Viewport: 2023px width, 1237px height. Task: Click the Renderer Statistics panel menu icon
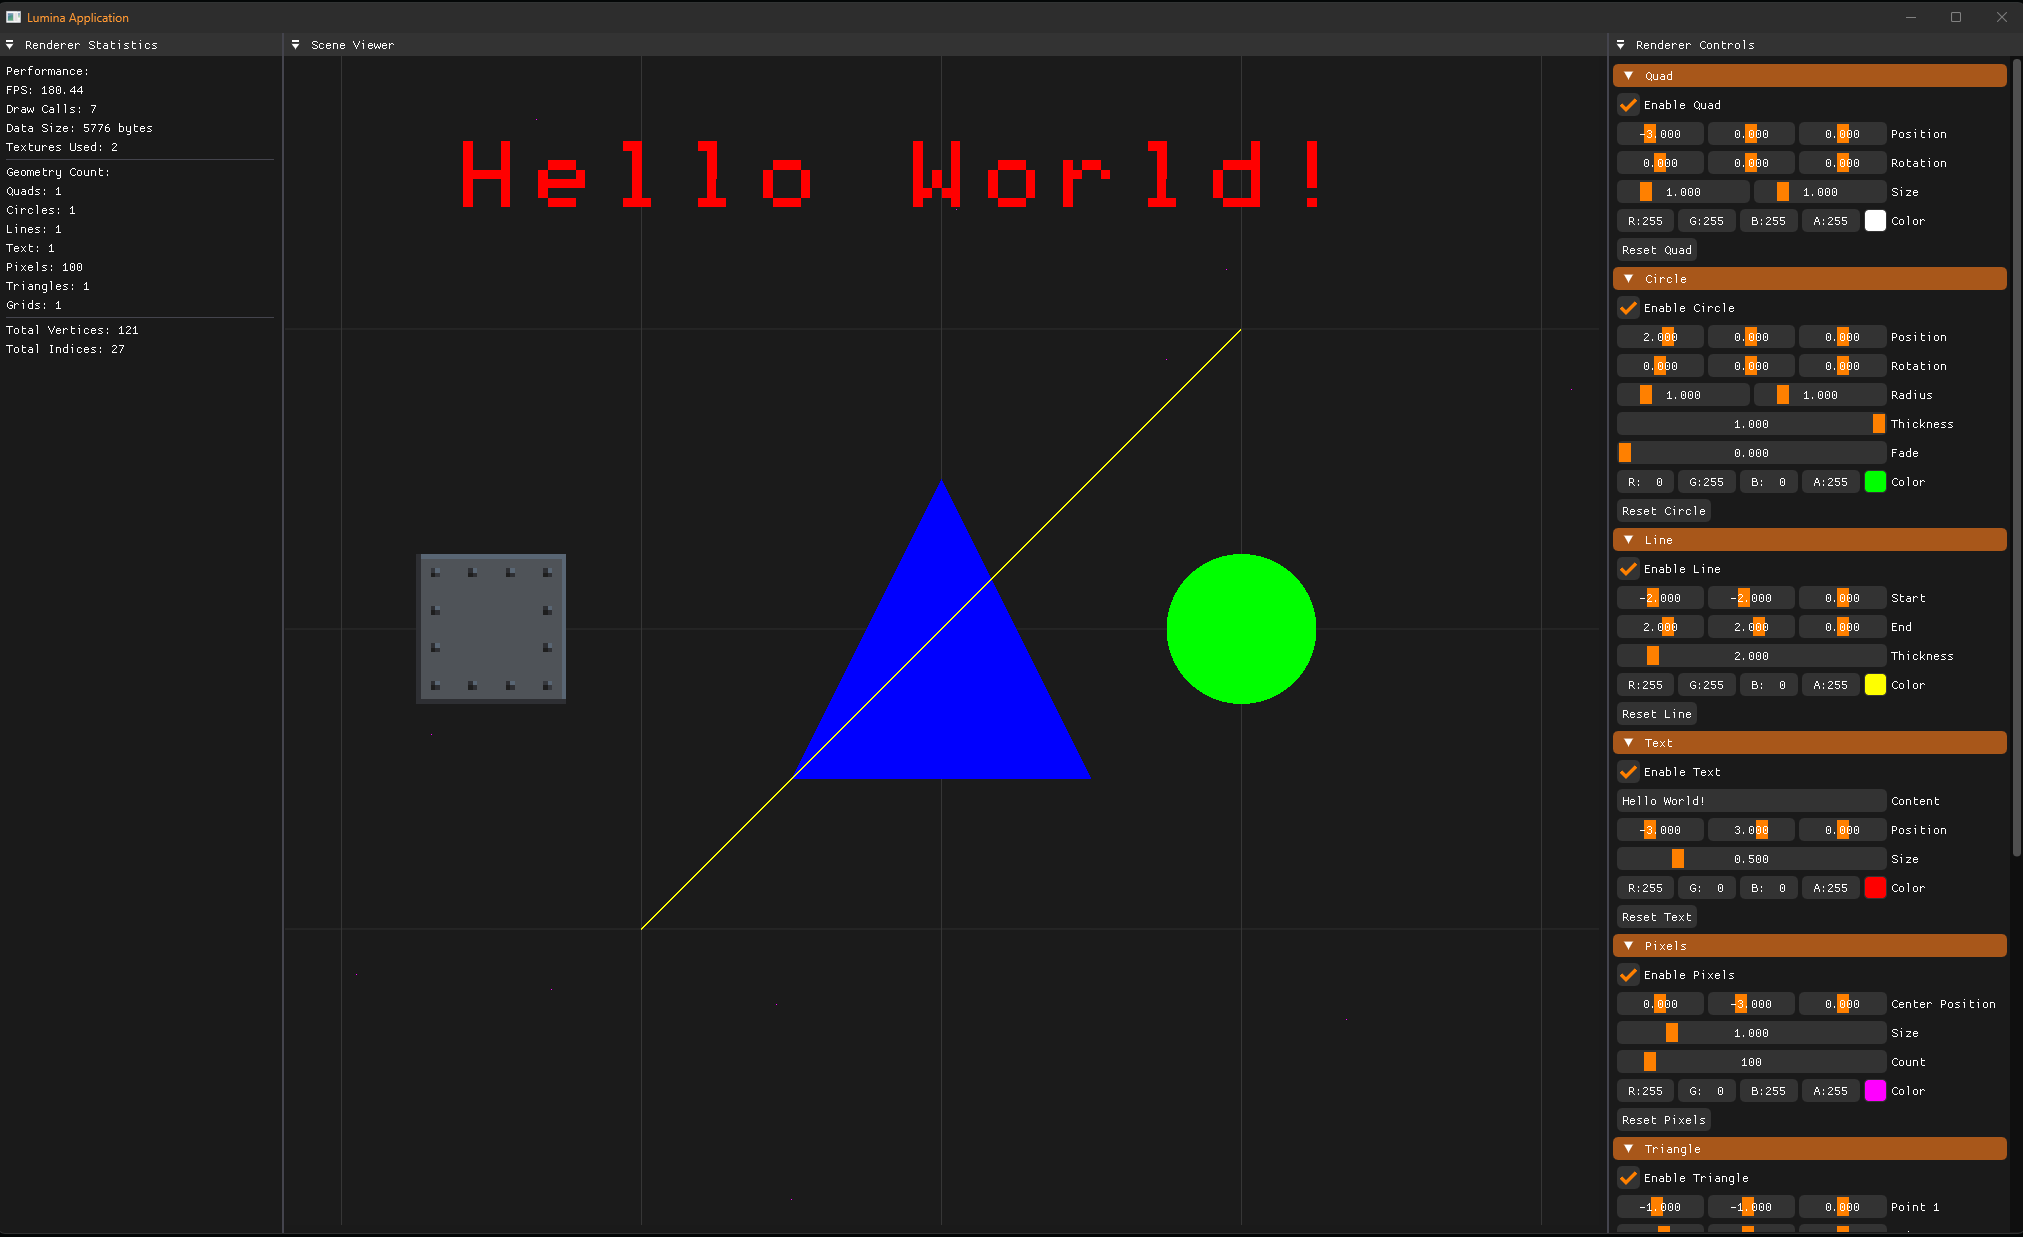[x=10, y=44]
